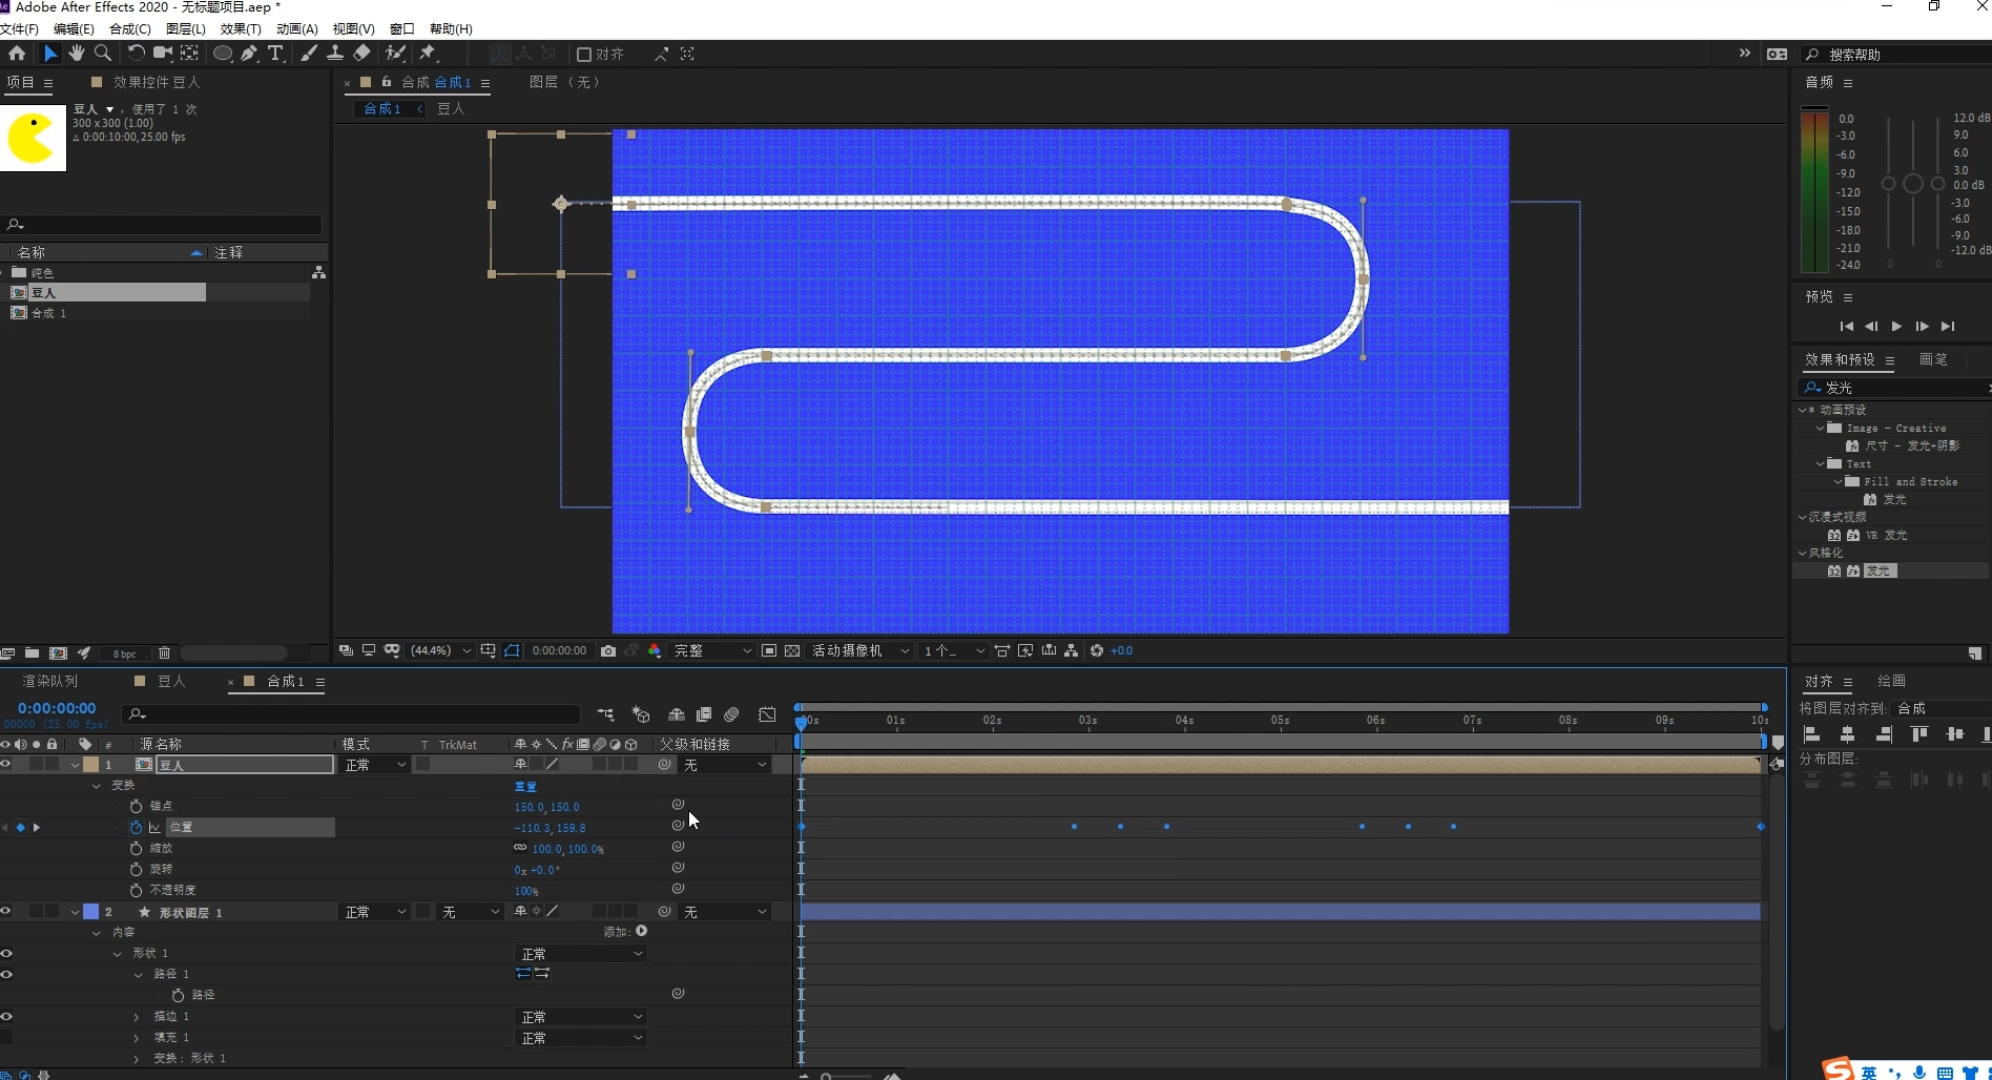Click the snapshot camera icon in viewer
The width and height of the screenshot is (1992, 1080).
(608, 651)
